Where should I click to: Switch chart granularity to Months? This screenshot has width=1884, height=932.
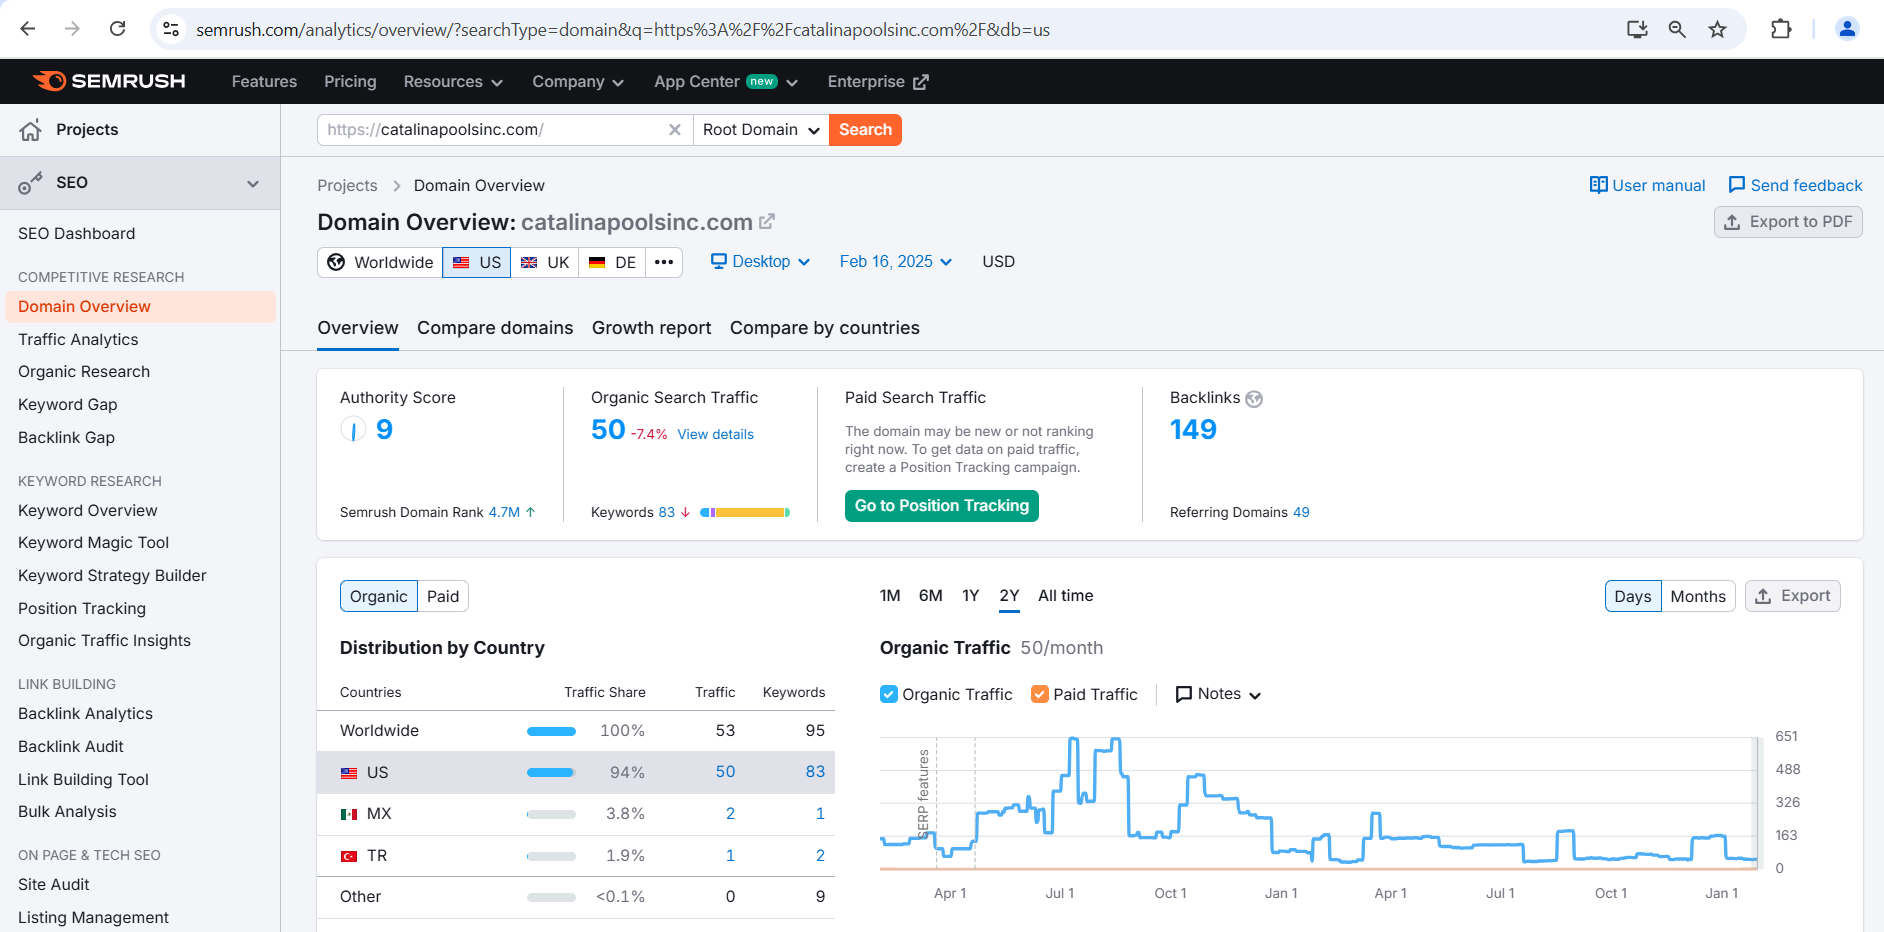point(1698,596)
